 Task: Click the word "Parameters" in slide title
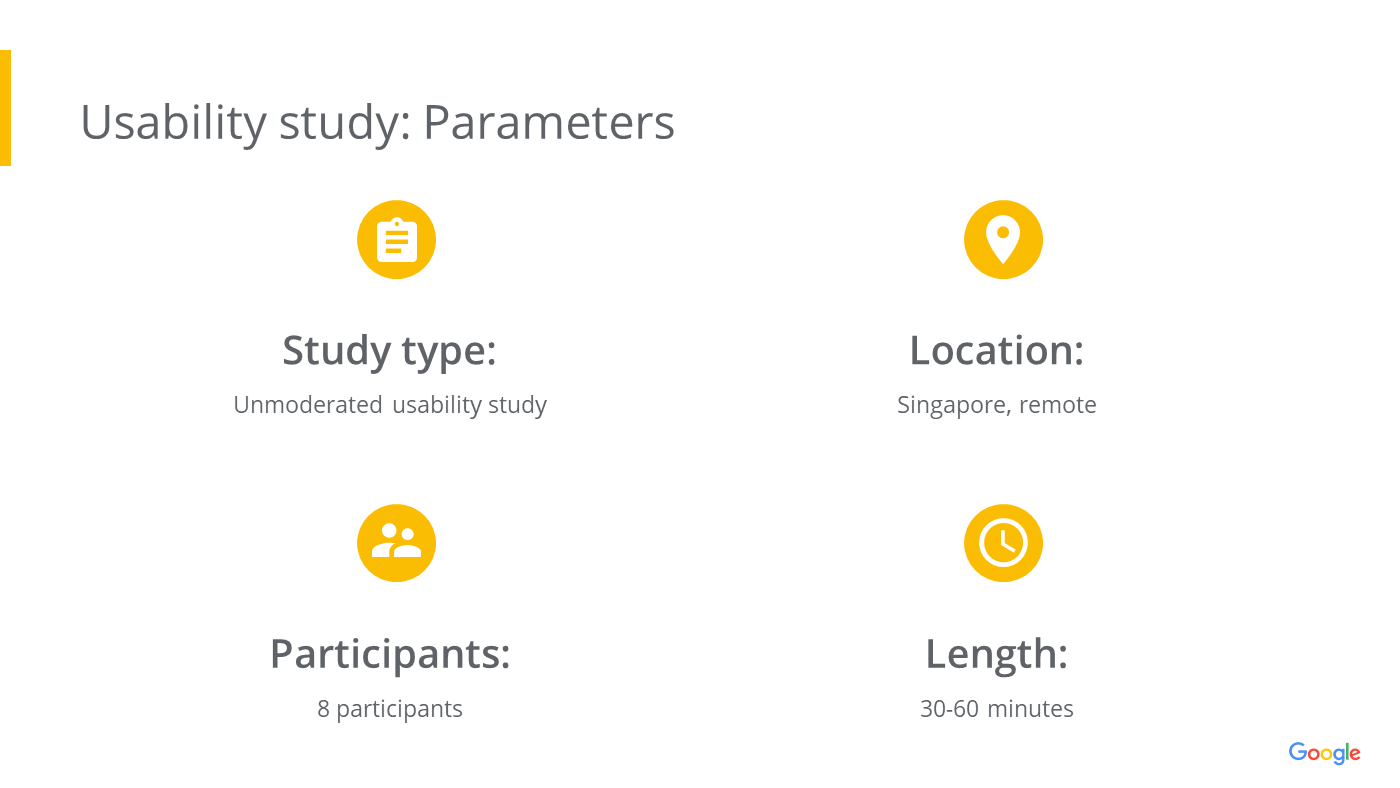(548, 123)
